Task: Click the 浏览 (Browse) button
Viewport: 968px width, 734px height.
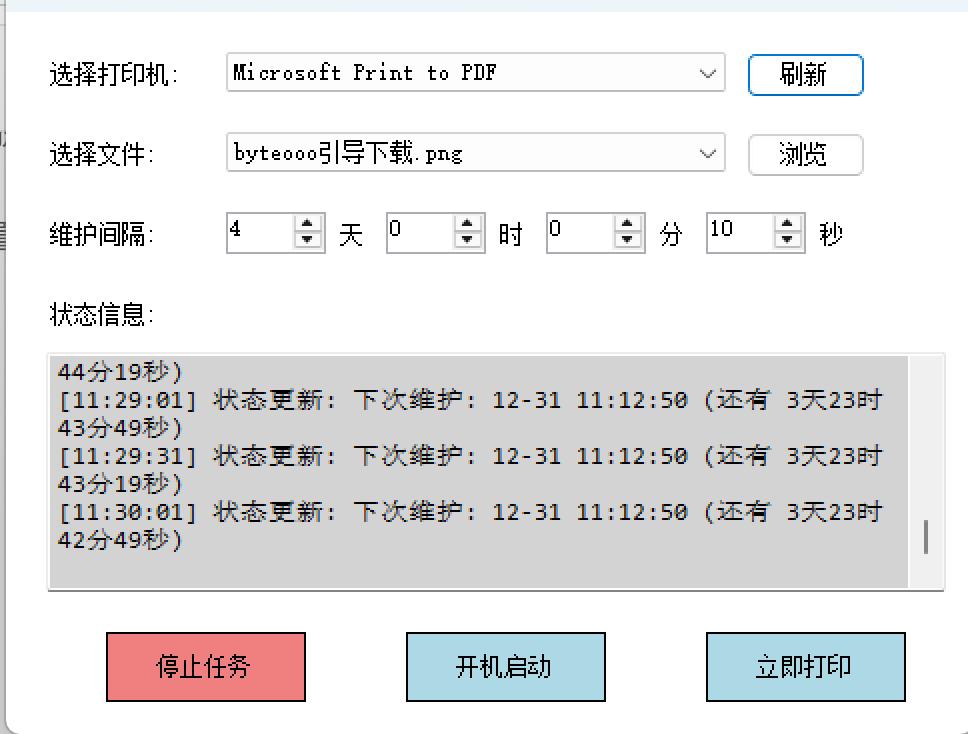Action: coord(805,155)
